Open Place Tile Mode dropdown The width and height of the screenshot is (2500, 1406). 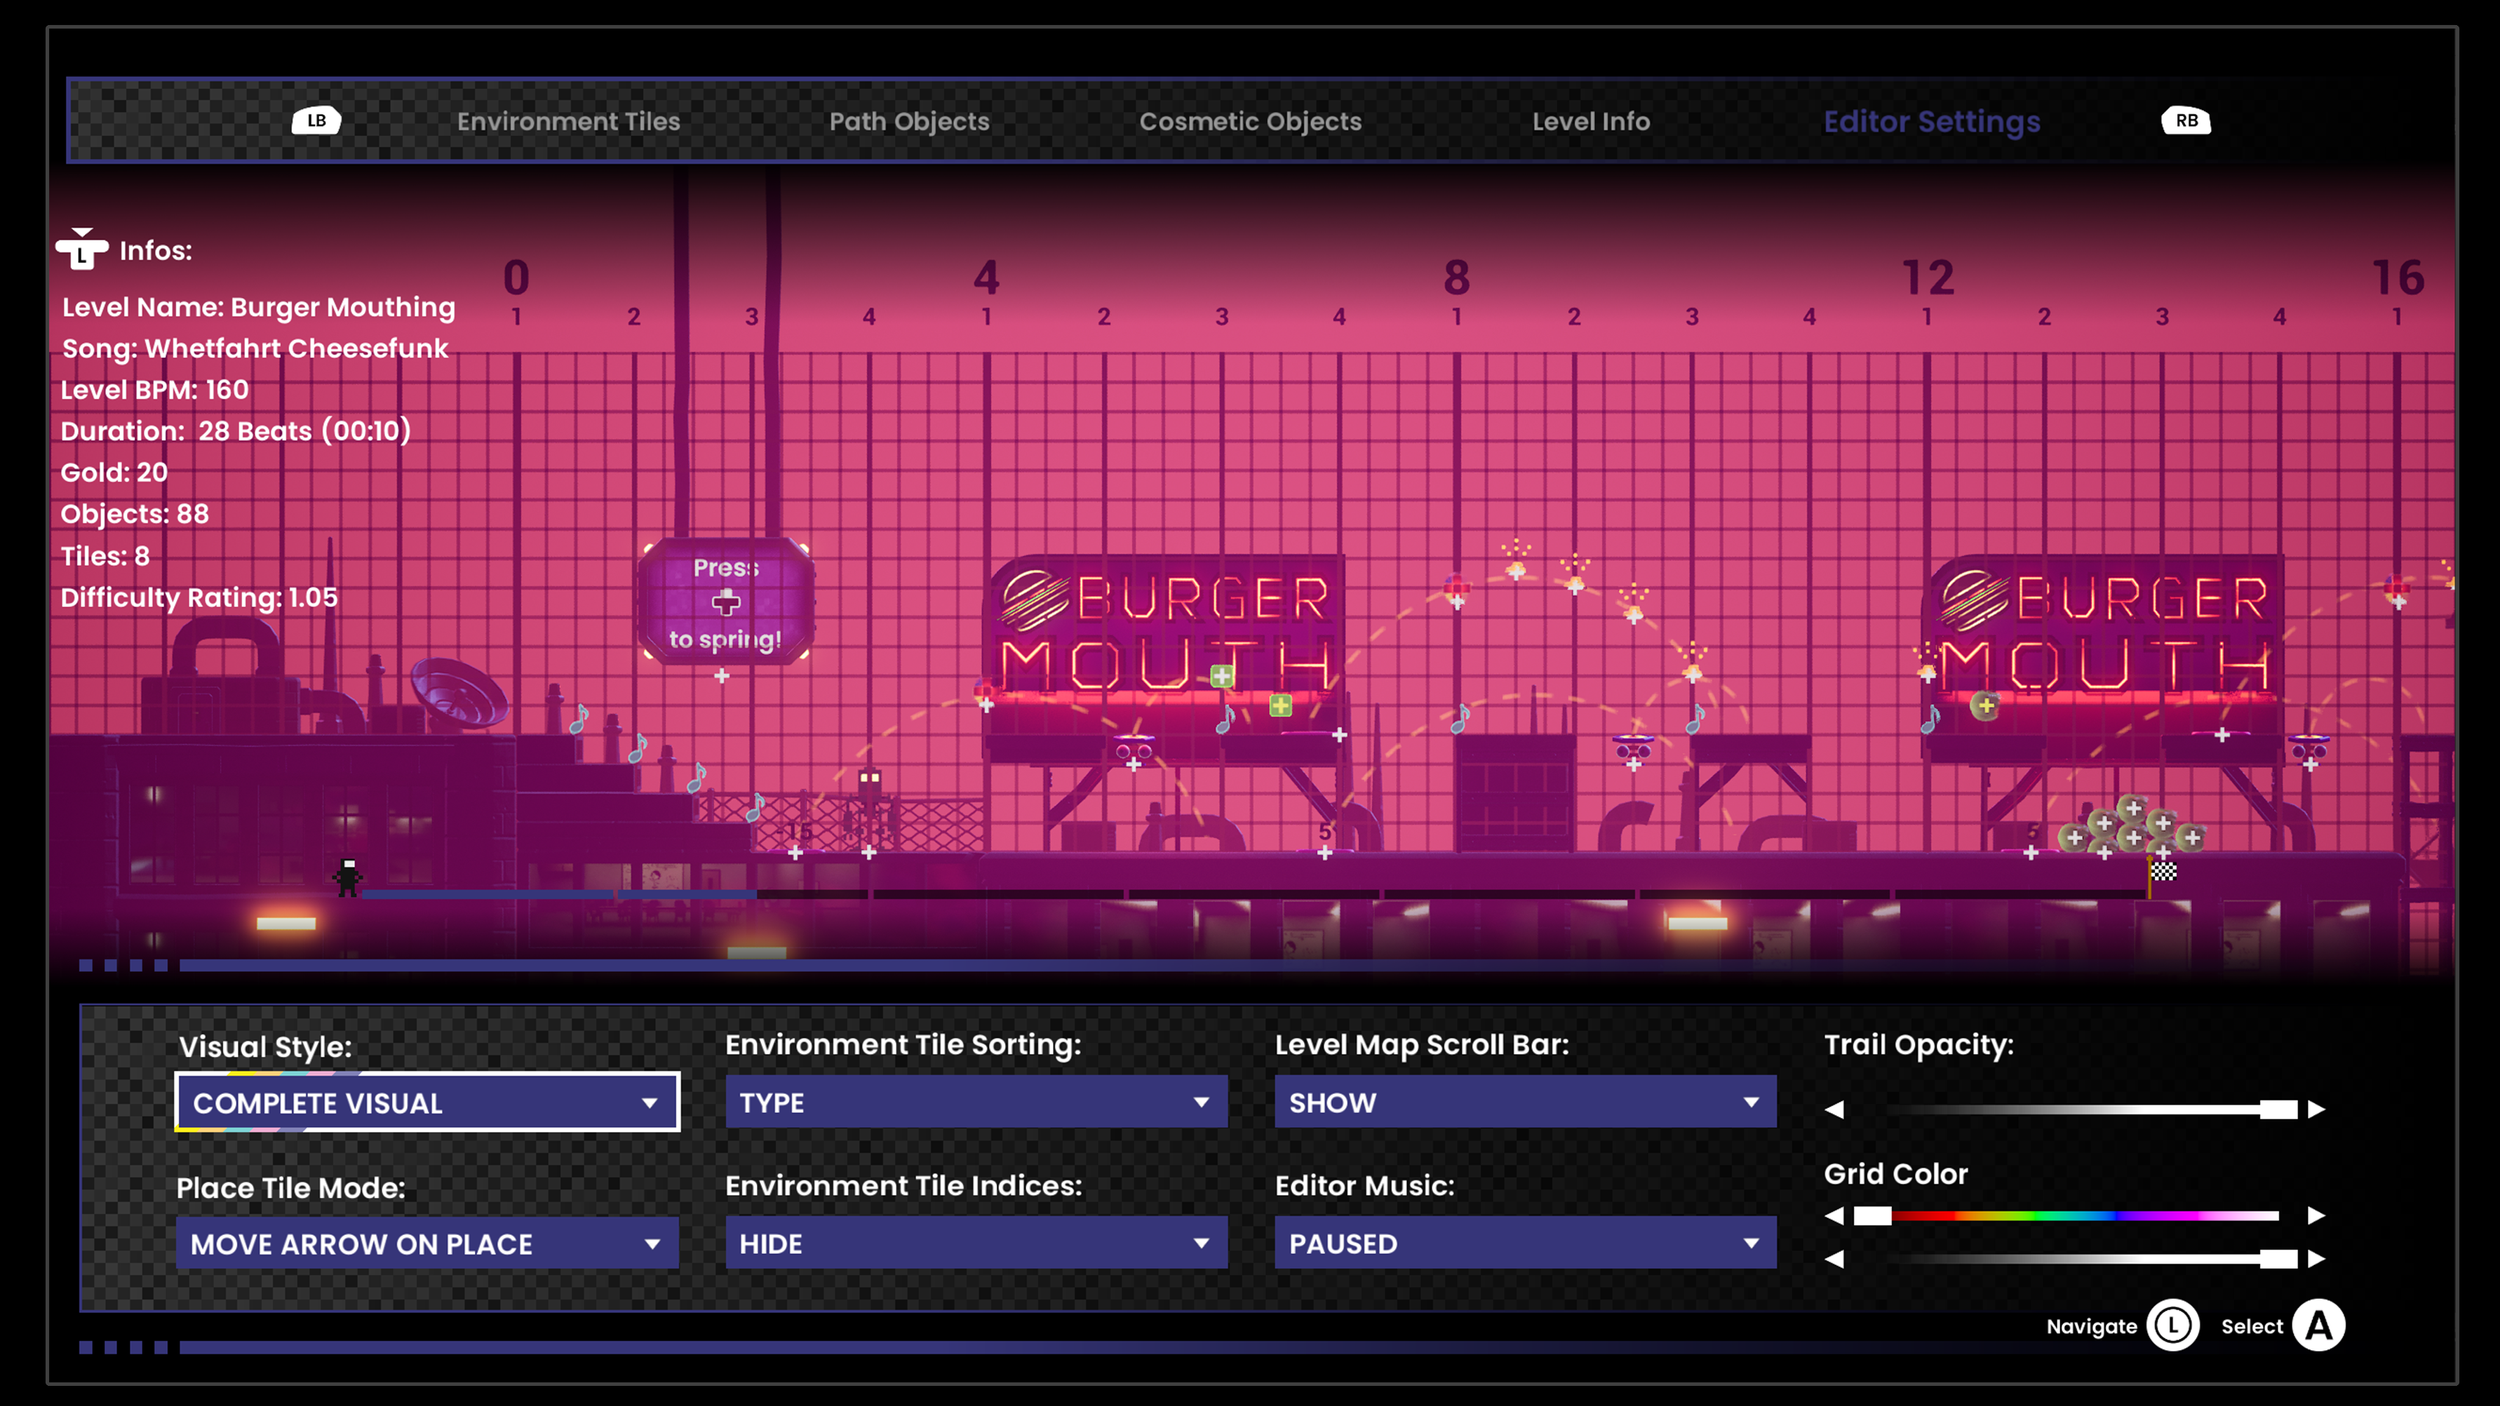pos(427,1243)
